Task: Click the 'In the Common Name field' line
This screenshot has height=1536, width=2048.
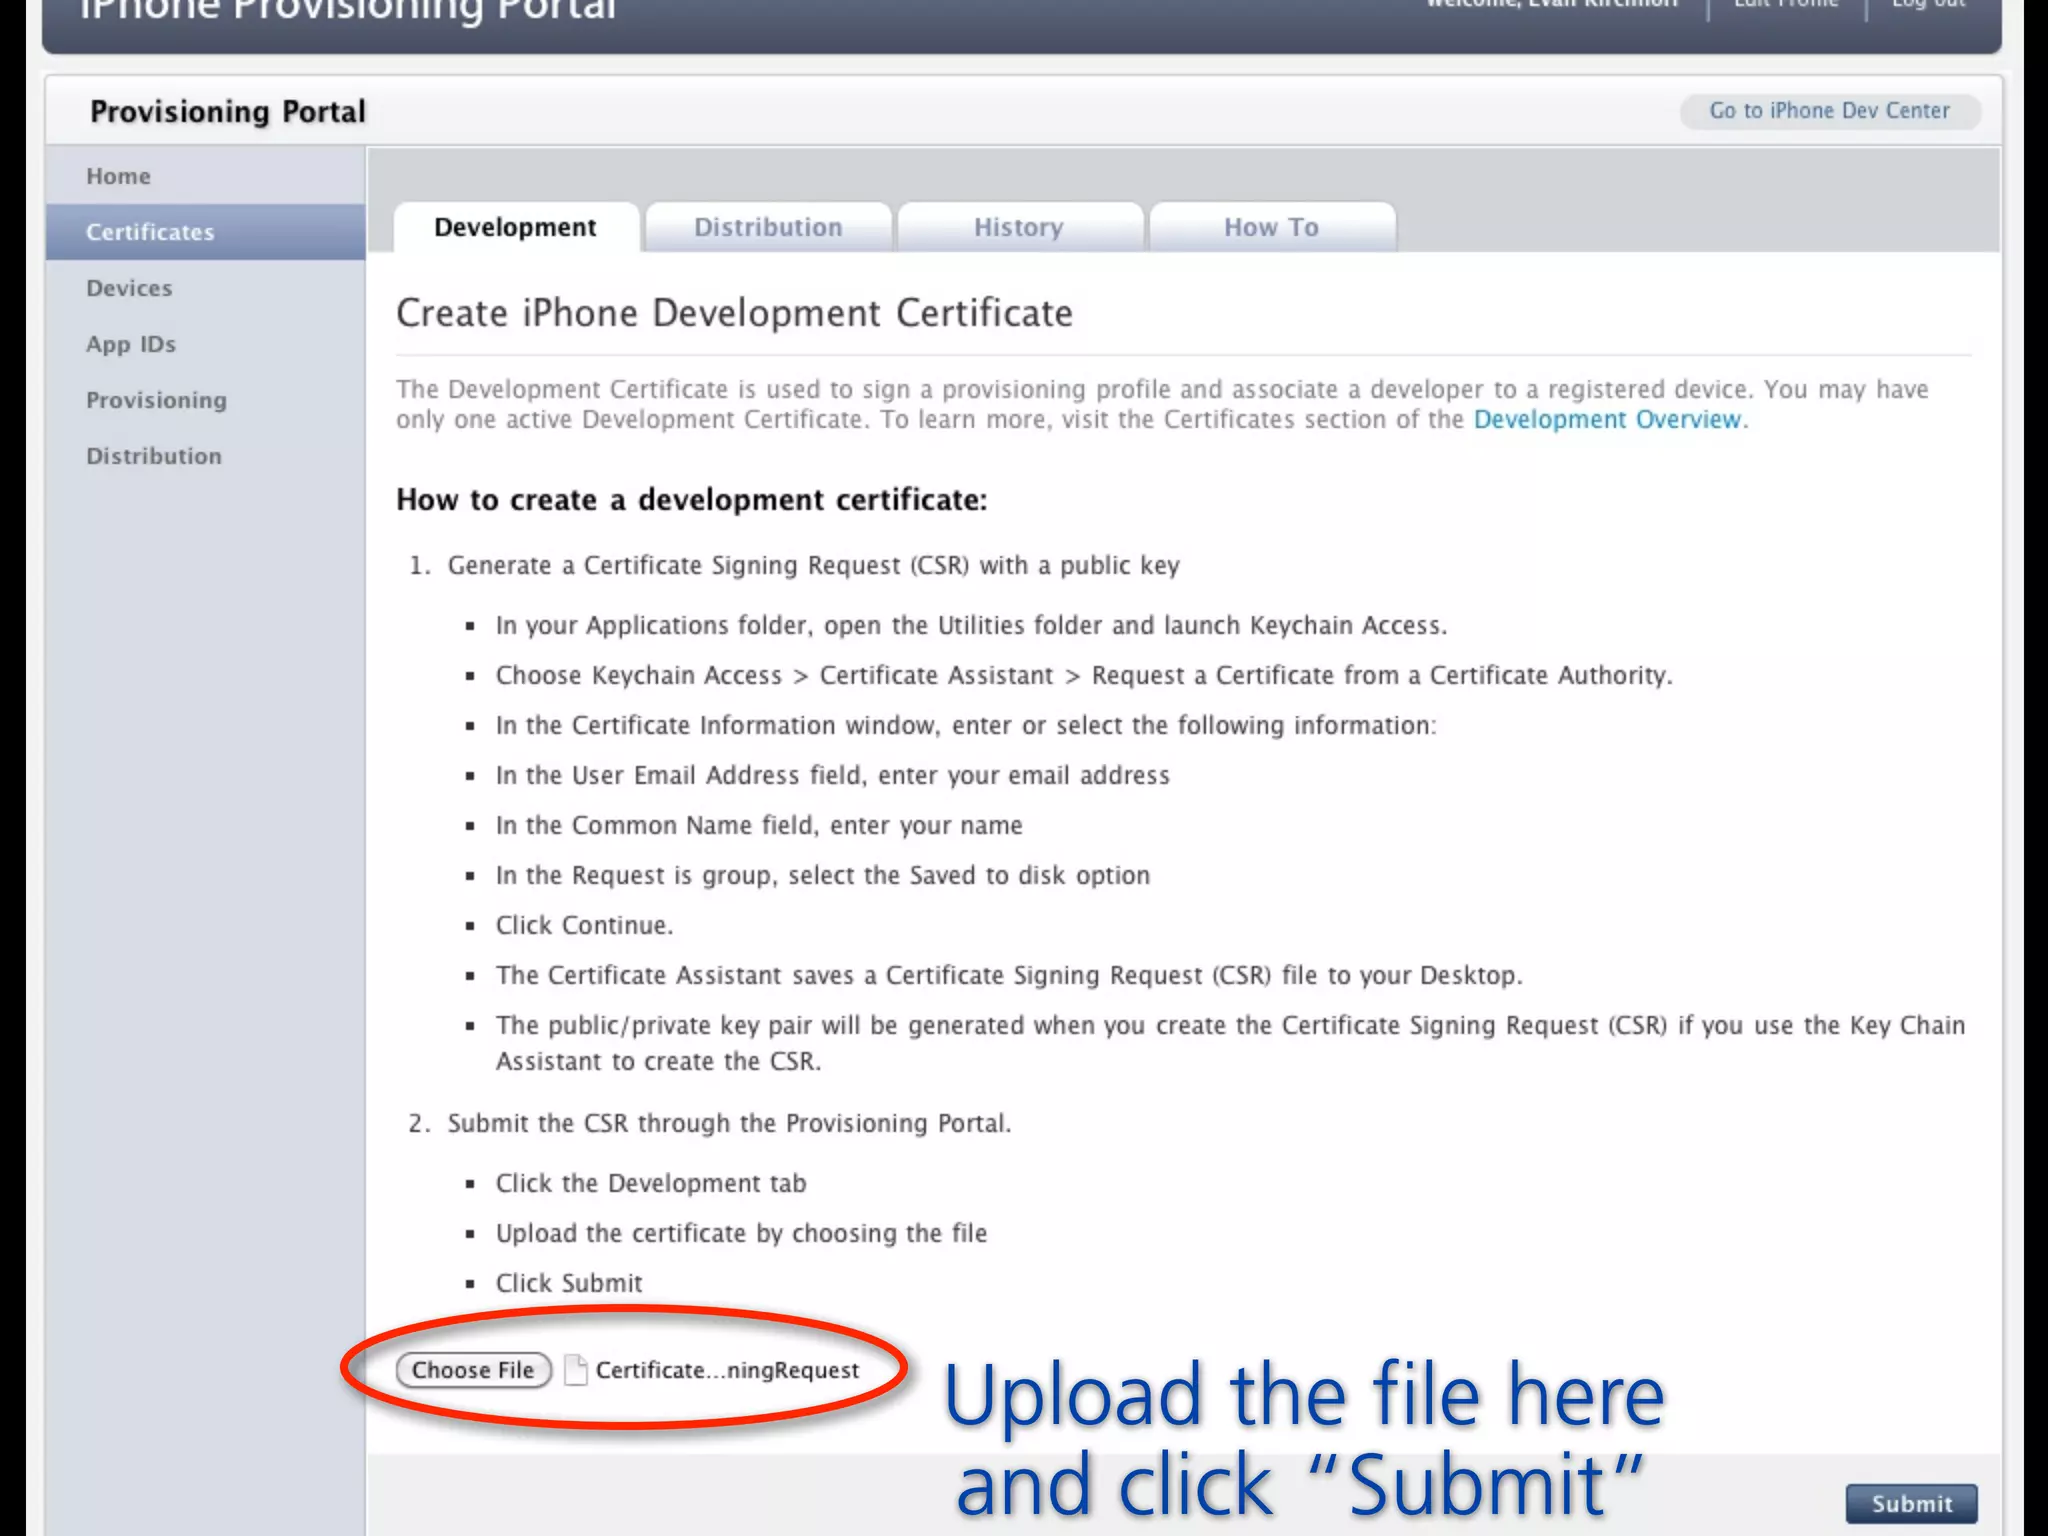Action: (x=759, y=825)
